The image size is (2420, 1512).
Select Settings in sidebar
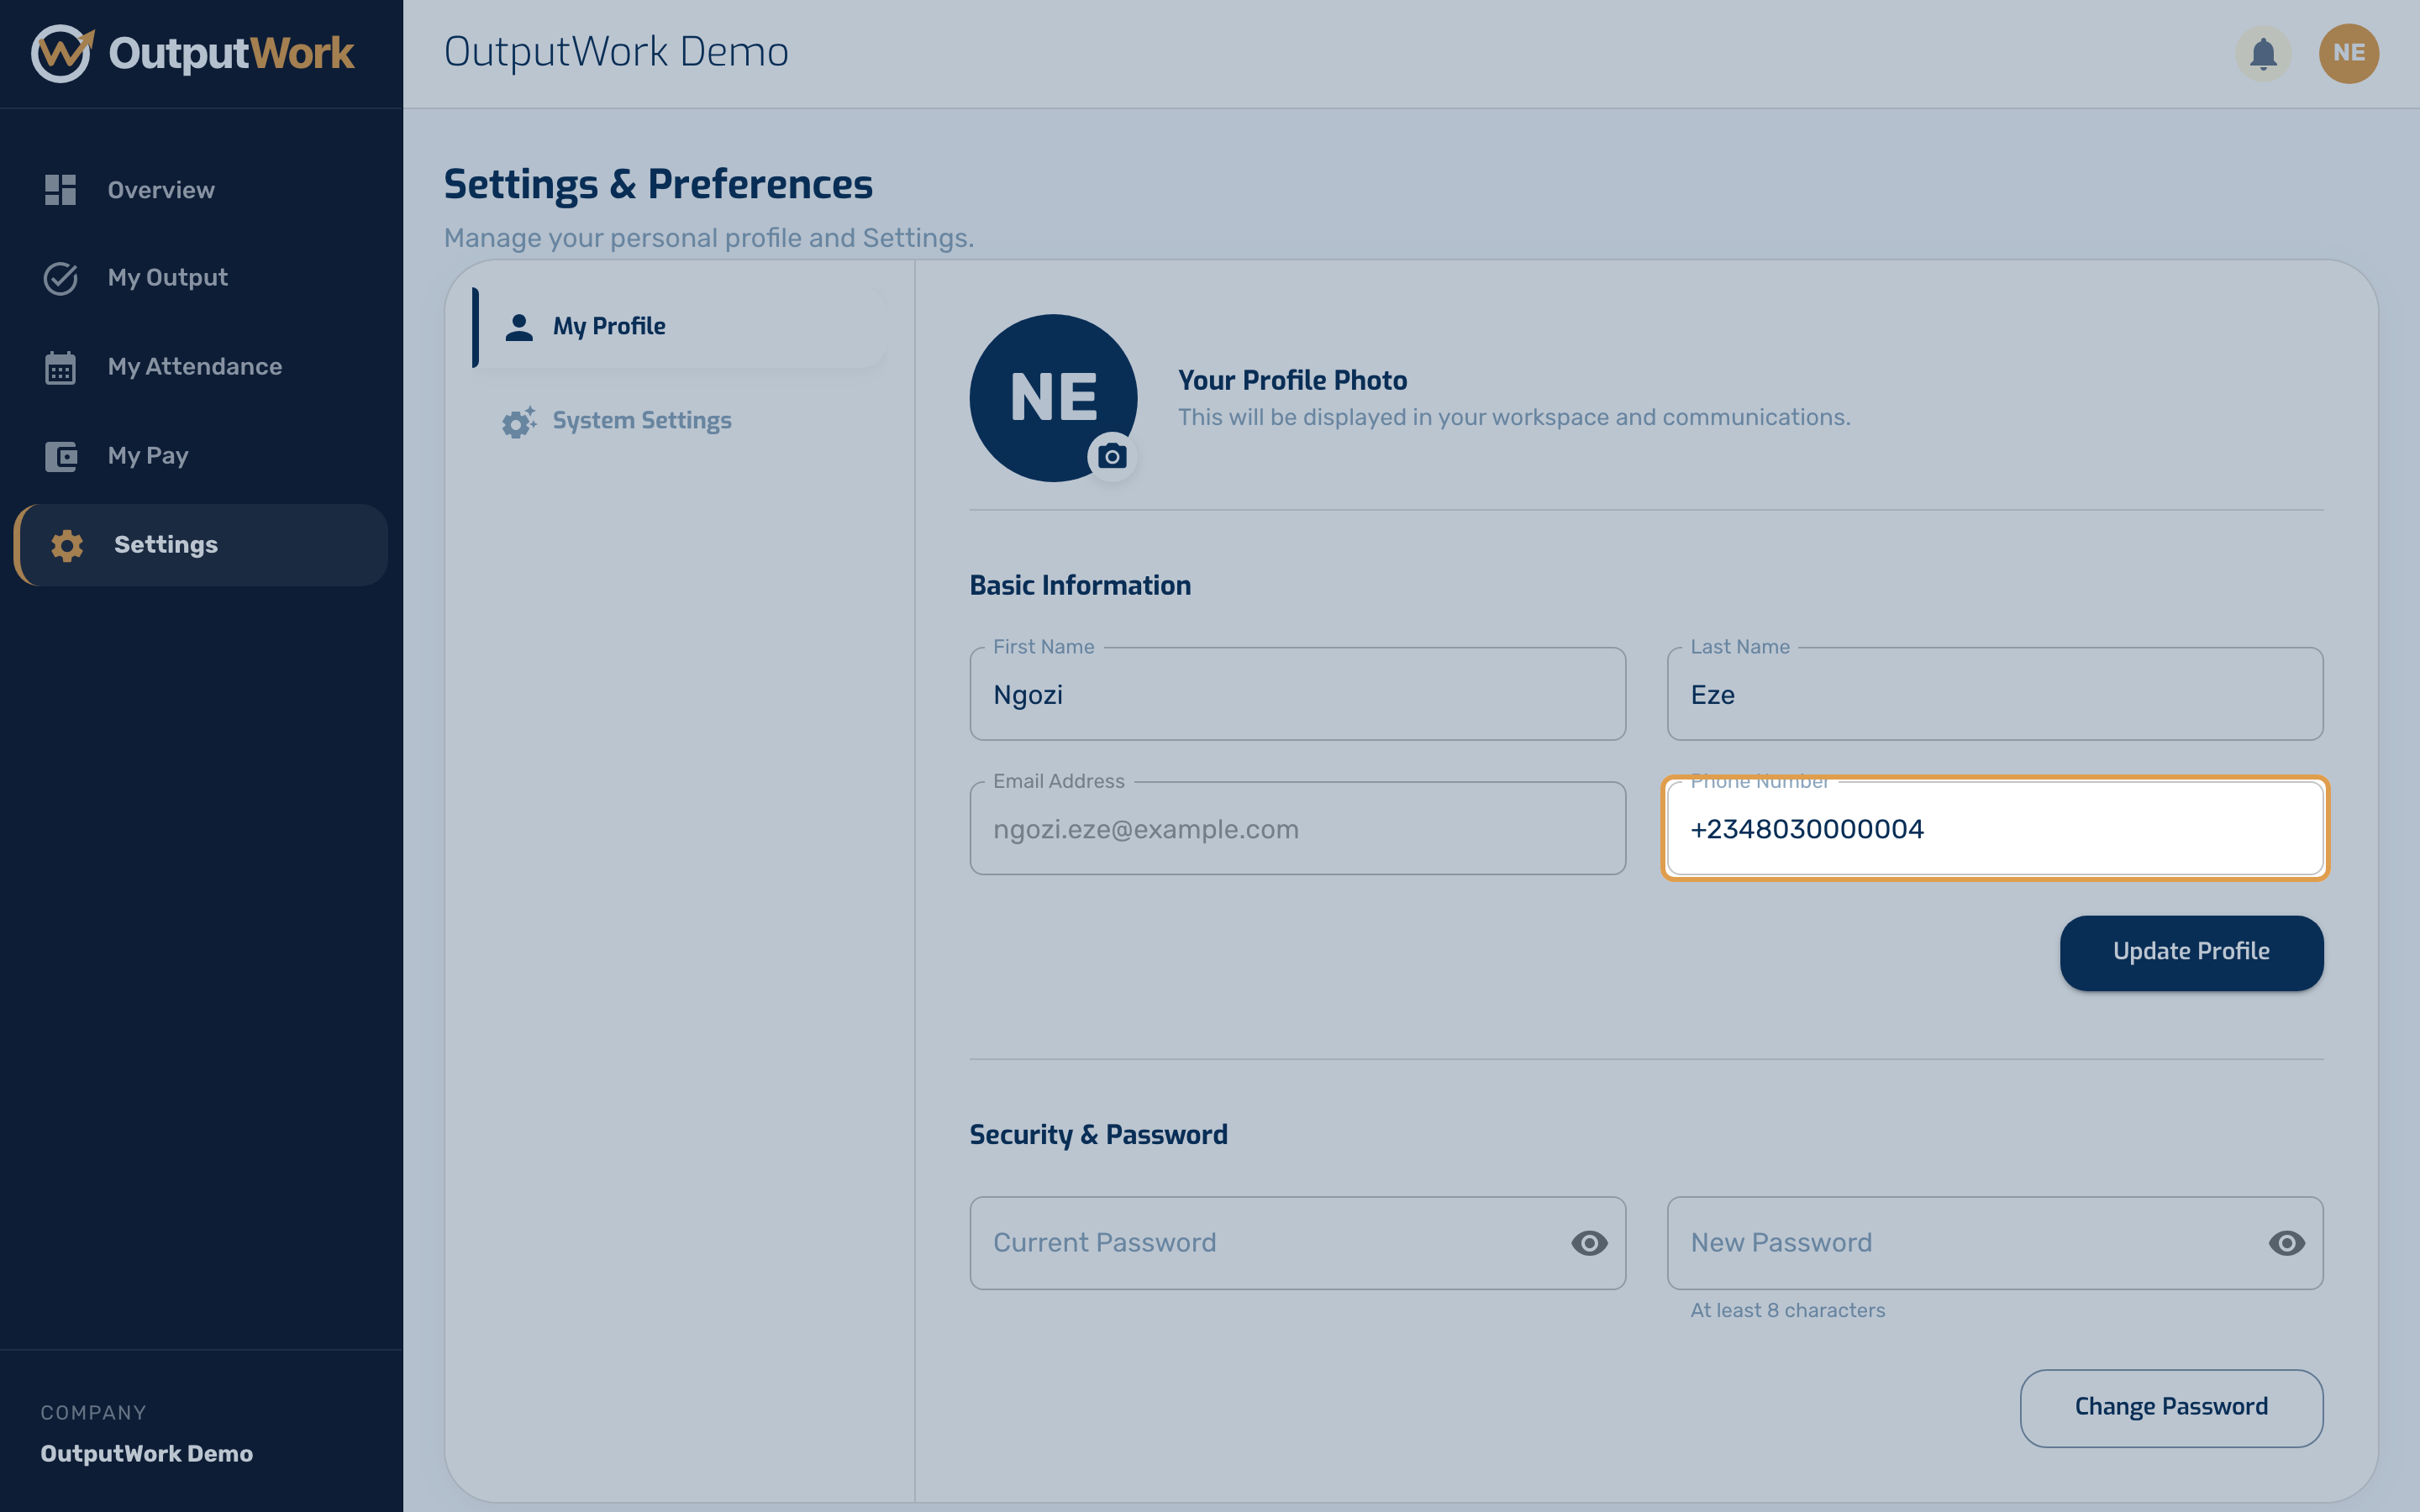click(201, 545)
